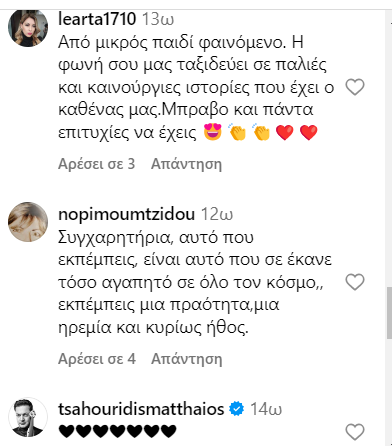Screen dimensions: 392x446
Task: Open learta1710's profile picture
Action: pyautogui.click(x=28, y=27)
